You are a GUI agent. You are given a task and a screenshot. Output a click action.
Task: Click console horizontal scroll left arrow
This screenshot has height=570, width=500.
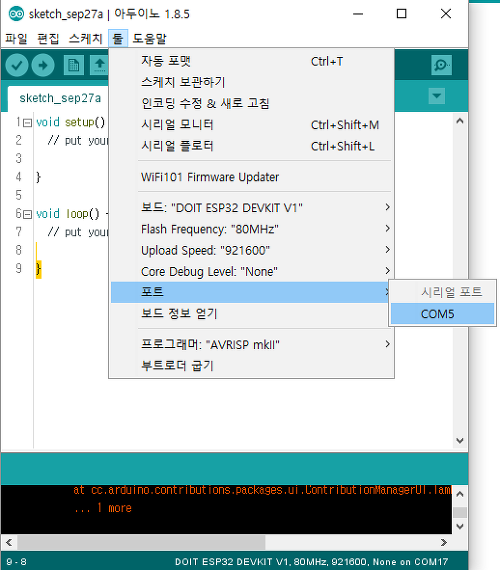pyautogui.click(x=9, y=543)
